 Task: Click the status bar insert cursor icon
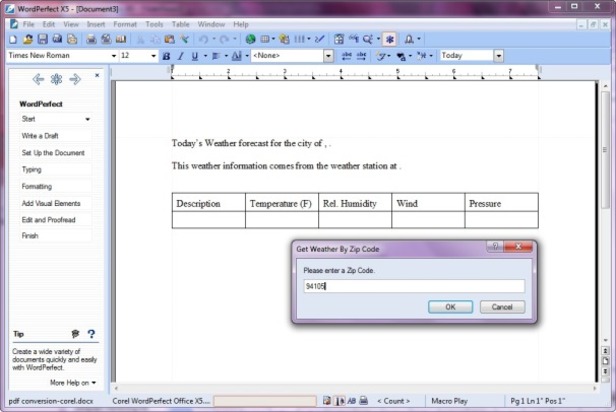(339, 401)
